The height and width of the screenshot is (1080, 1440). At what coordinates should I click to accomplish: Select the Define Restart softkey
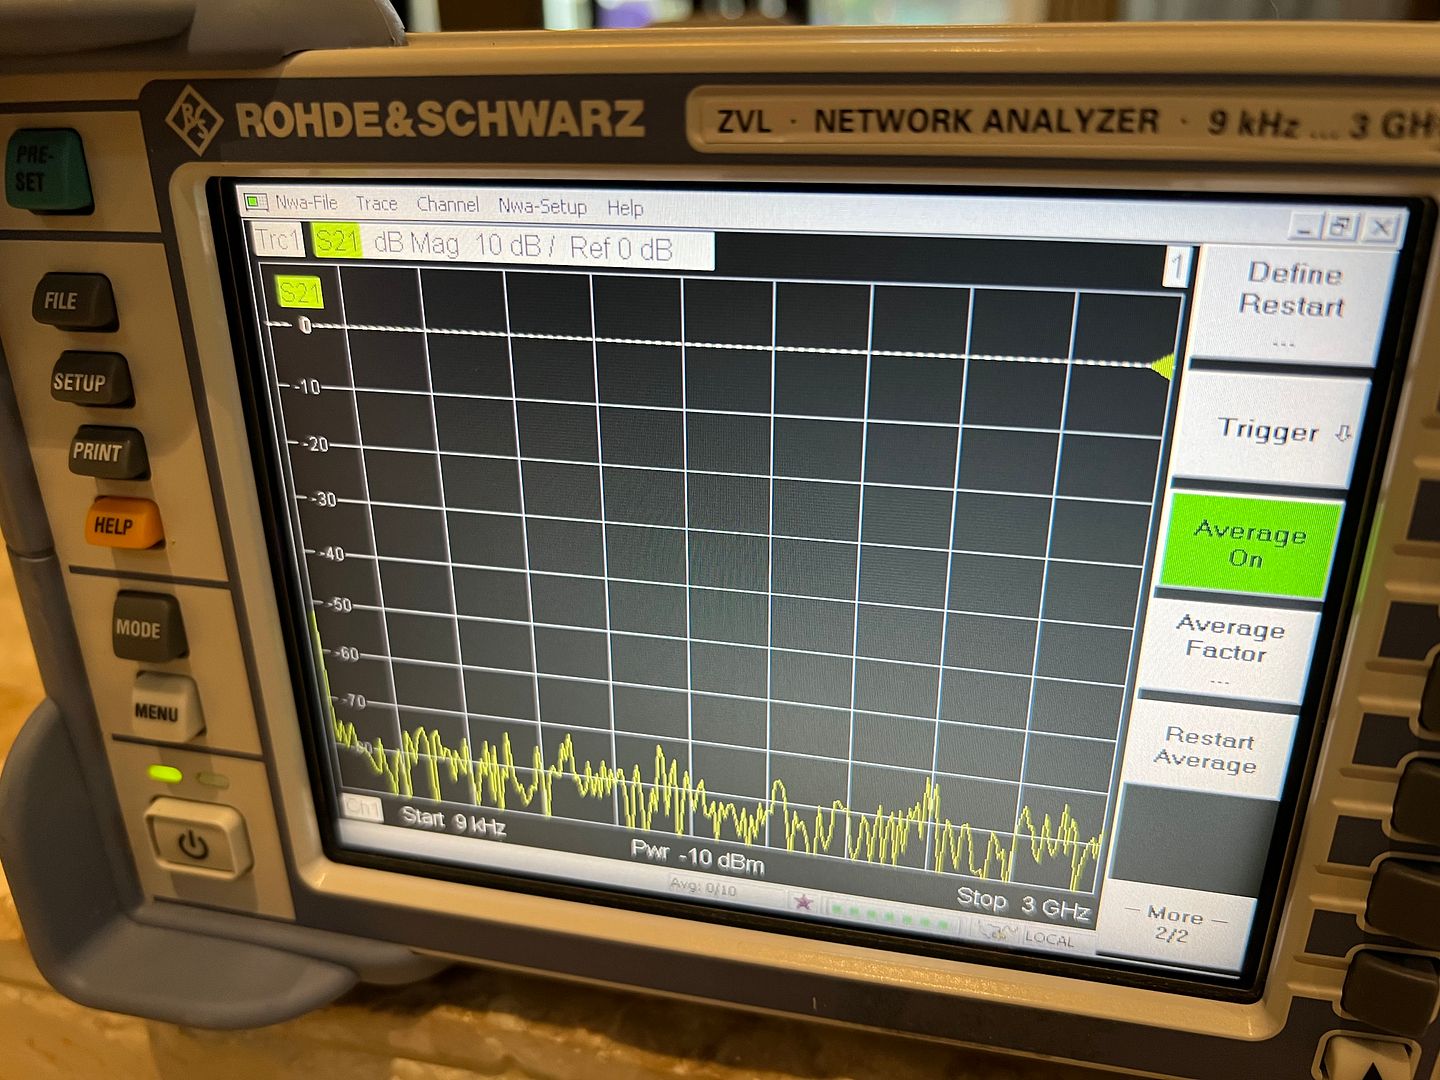(x=1291, y=304)
